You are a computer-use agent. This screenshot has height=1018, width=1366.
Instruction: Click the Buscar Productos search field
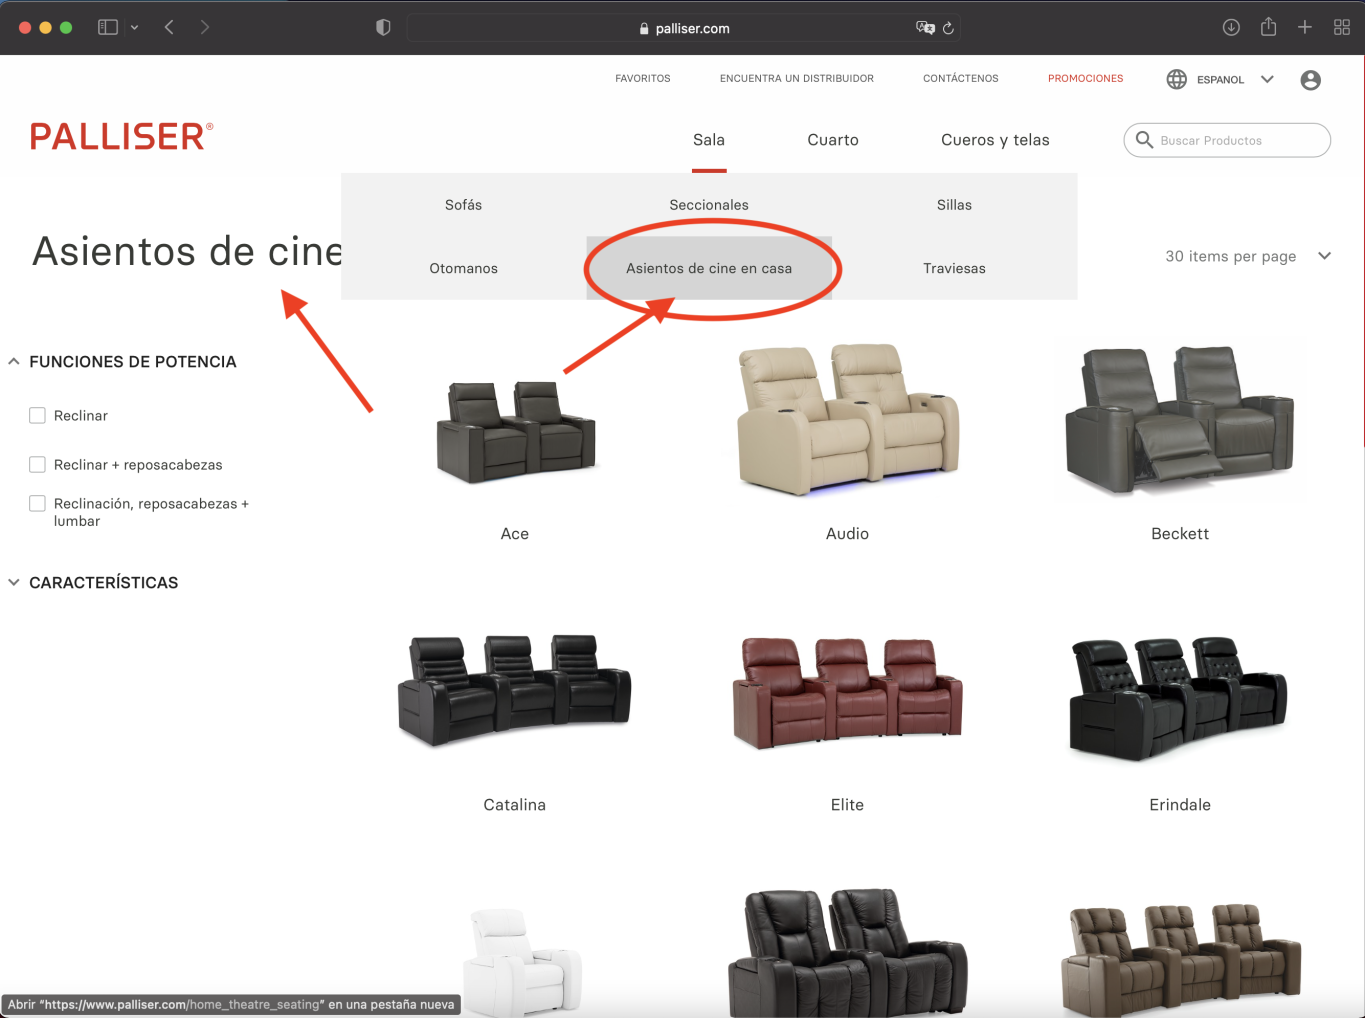(x=1227, y=140)
